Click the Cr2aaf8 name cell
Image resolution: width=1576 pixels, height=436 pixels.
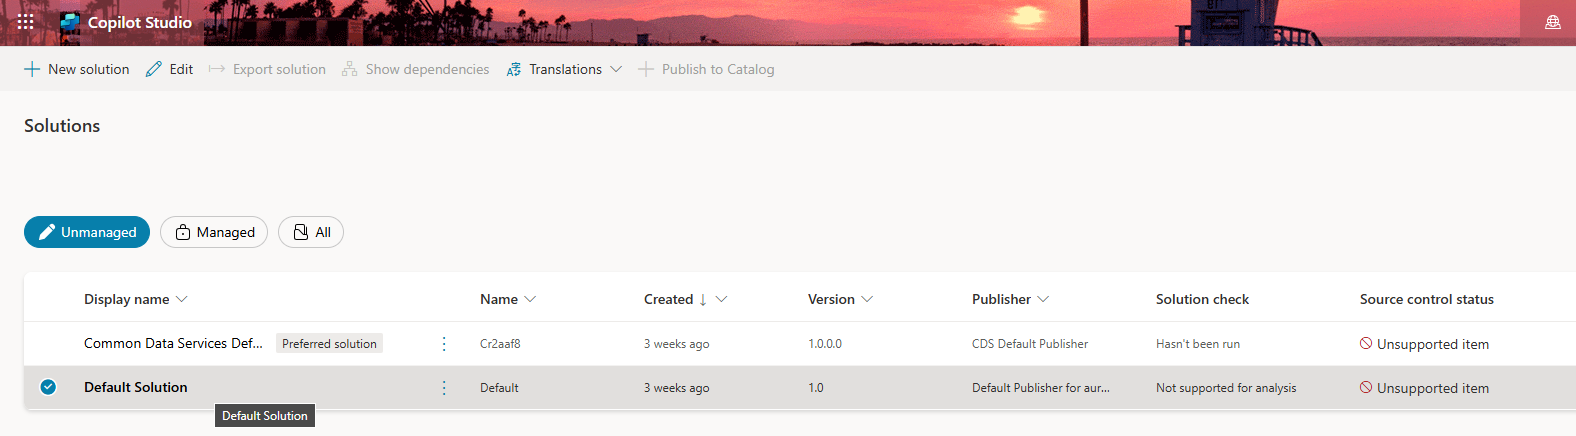click(x=500, y=344)
